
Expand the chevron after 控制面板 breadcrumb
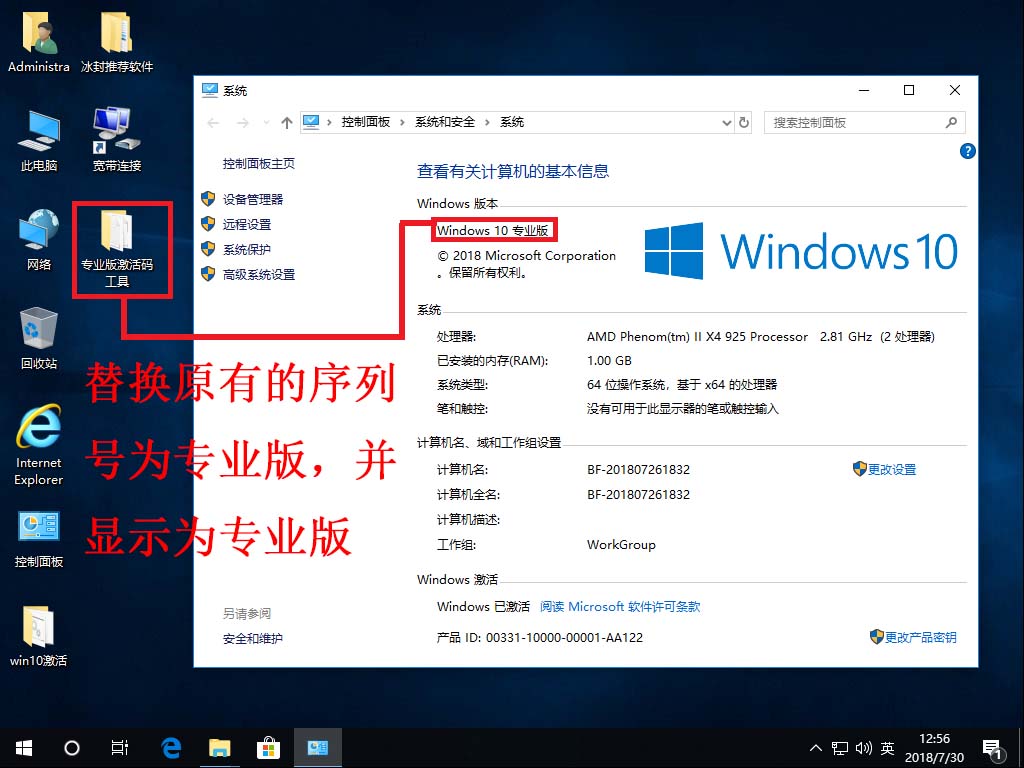(x=402, y=122)
